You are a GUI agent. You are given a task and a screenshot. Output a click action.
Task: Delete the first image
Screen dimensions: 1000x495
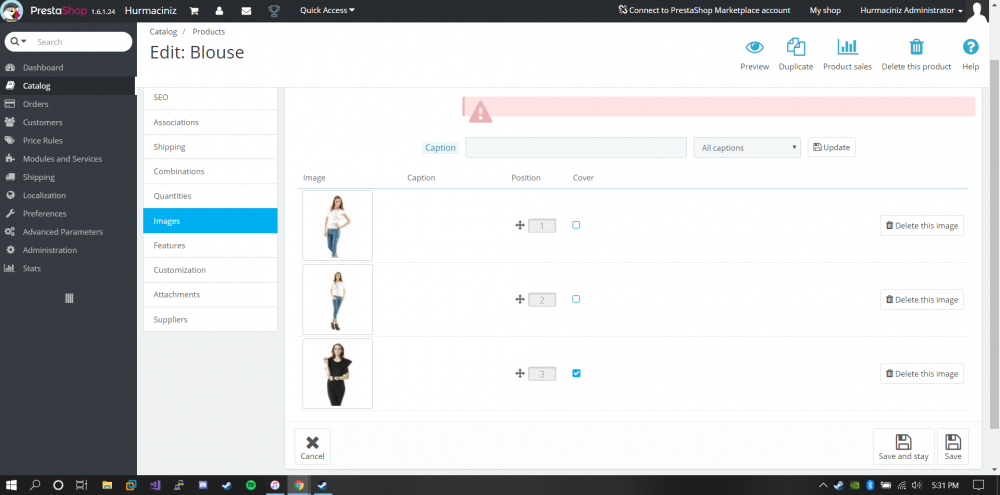pos(922,226)
